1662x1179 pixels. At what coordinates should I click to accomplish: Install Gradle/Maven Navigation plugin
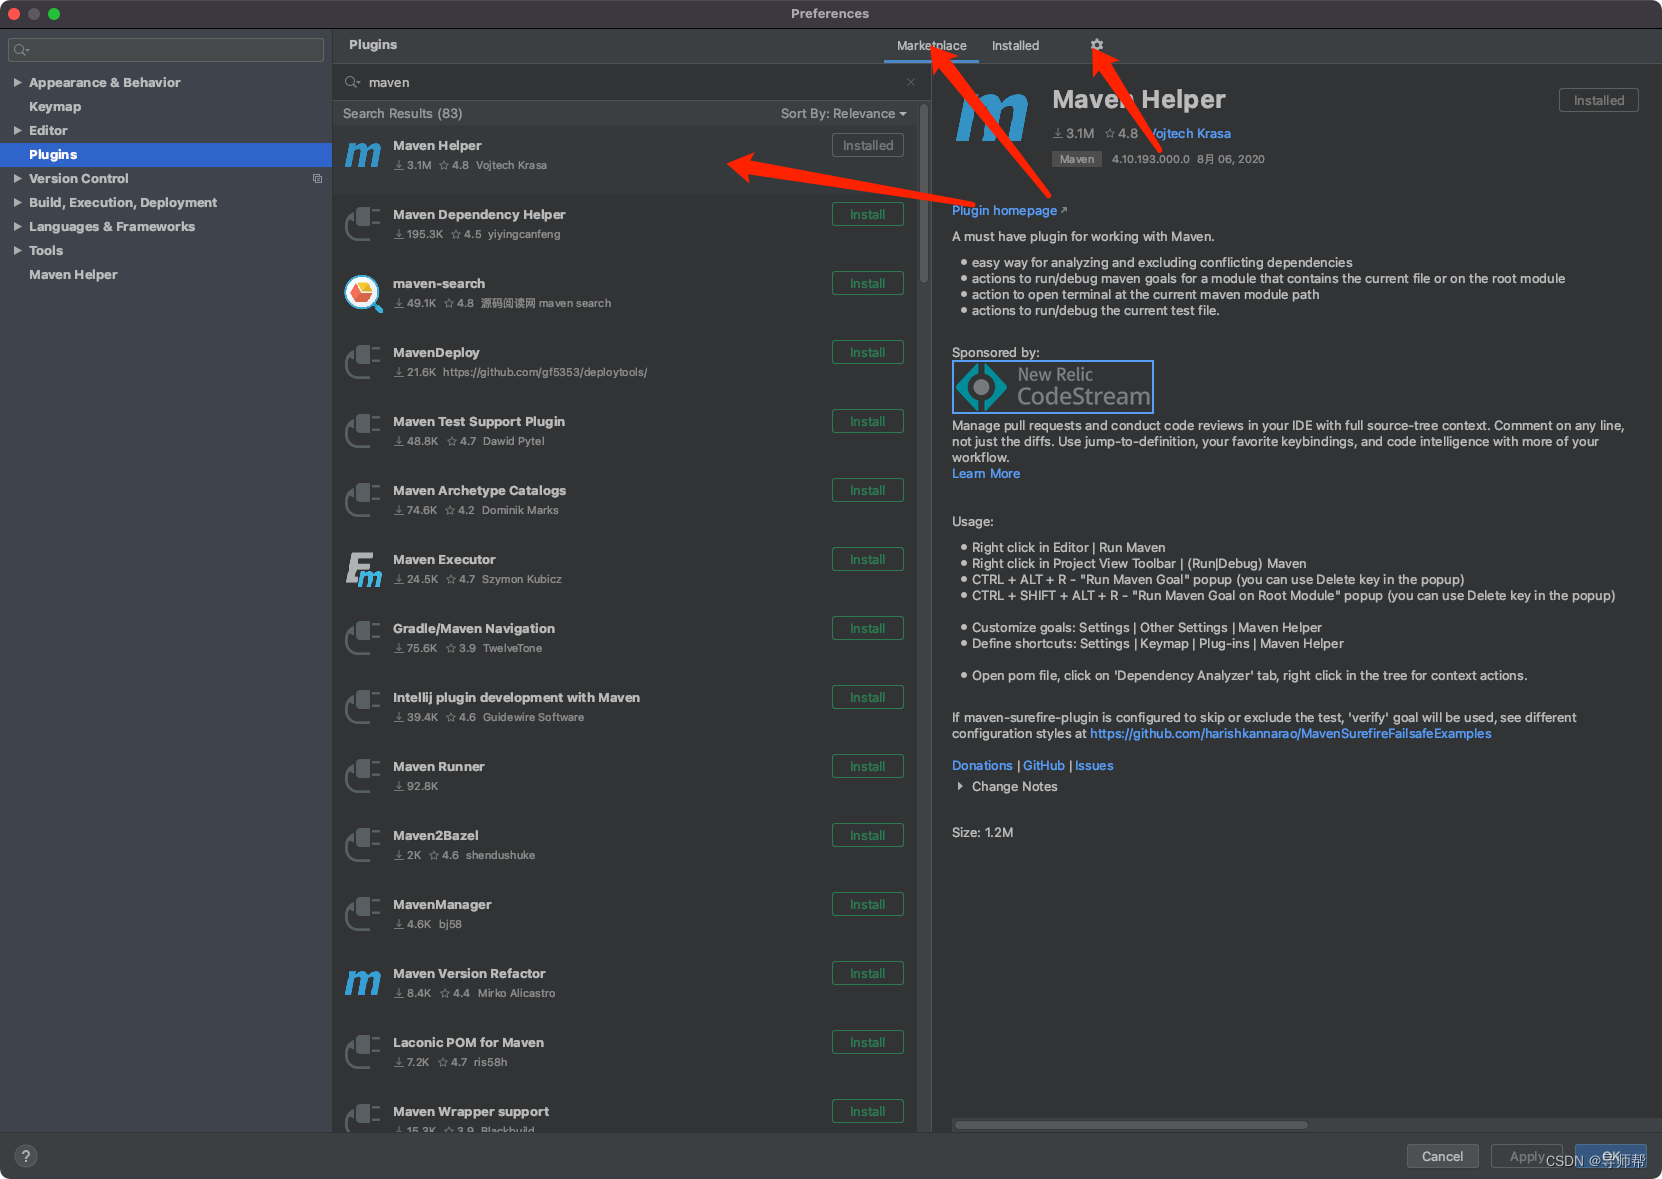pos(867,628)
